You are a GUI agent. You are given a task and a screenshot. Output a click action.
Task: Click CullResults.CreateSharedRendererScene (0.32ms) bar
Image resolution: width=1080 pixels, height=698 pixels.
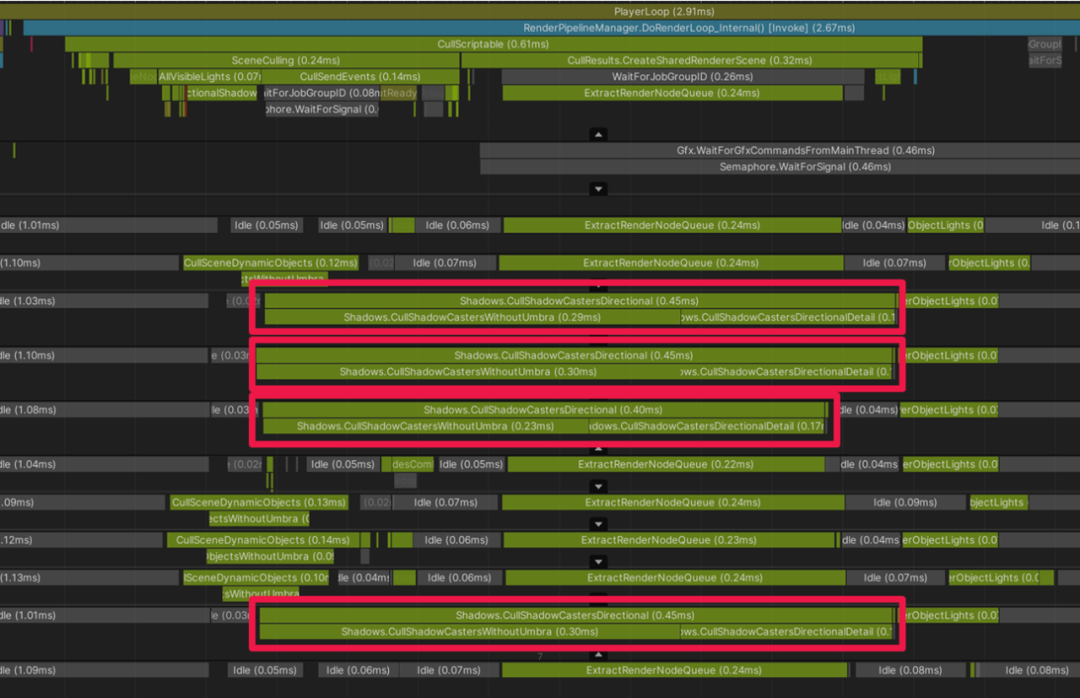[x=689, y=61]
